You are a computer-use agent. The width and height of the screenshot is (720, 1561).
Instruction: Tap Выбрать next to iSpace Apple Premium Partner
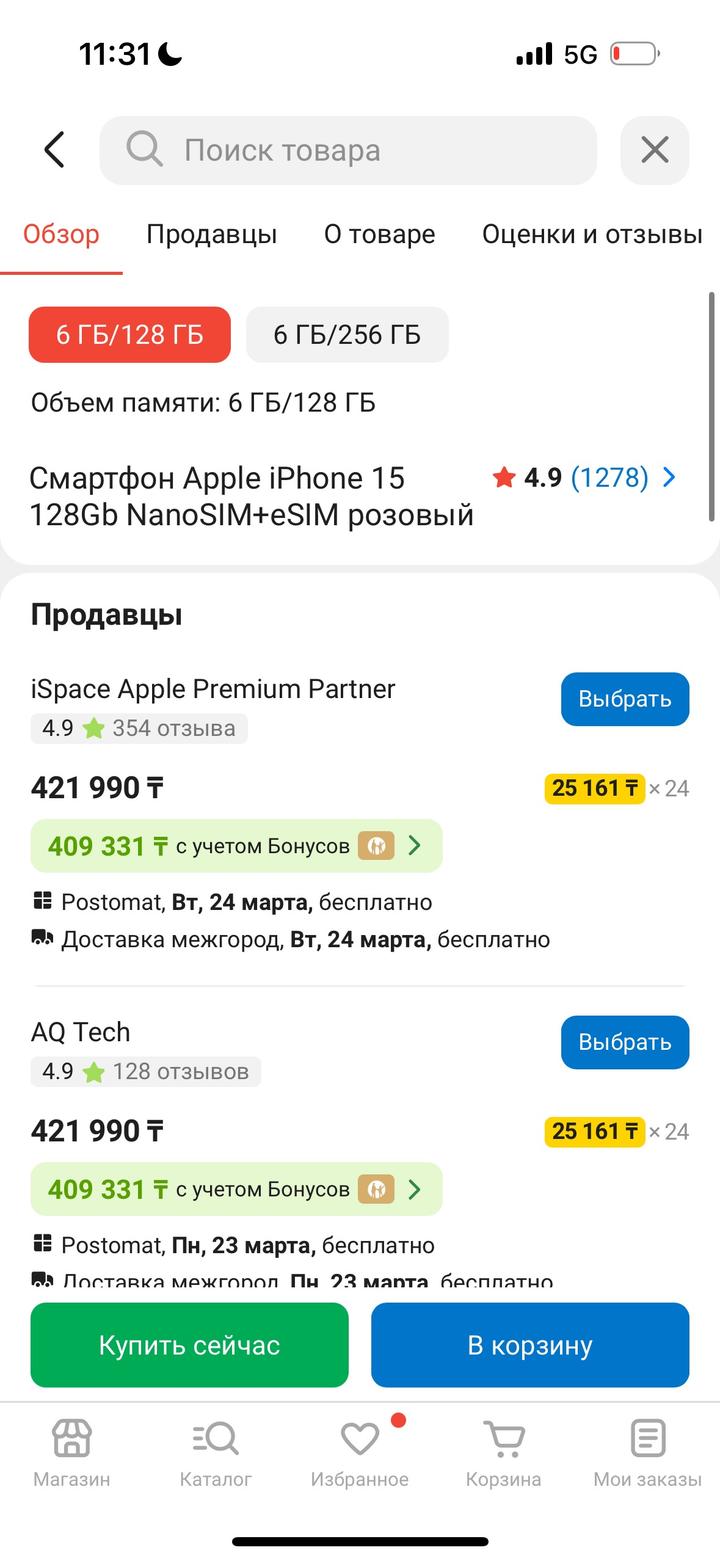point(624,698)
